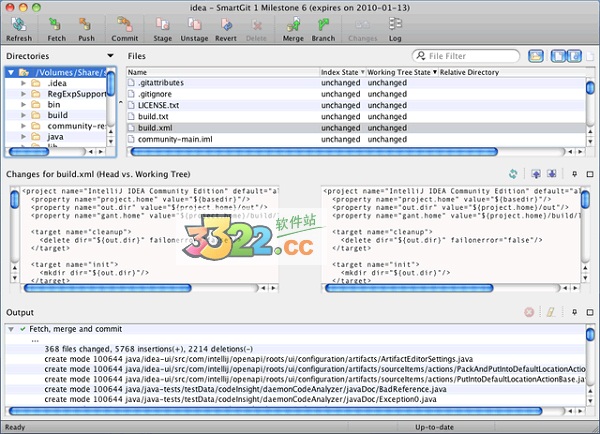Screen dimensions: 600x434
Task: Expand the build folder
Action: 23,115
